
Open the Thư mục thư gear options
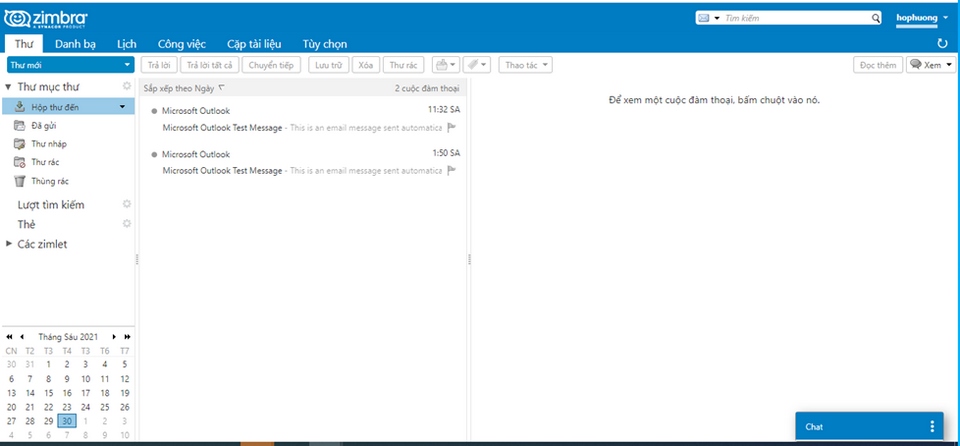click(127, 86)
